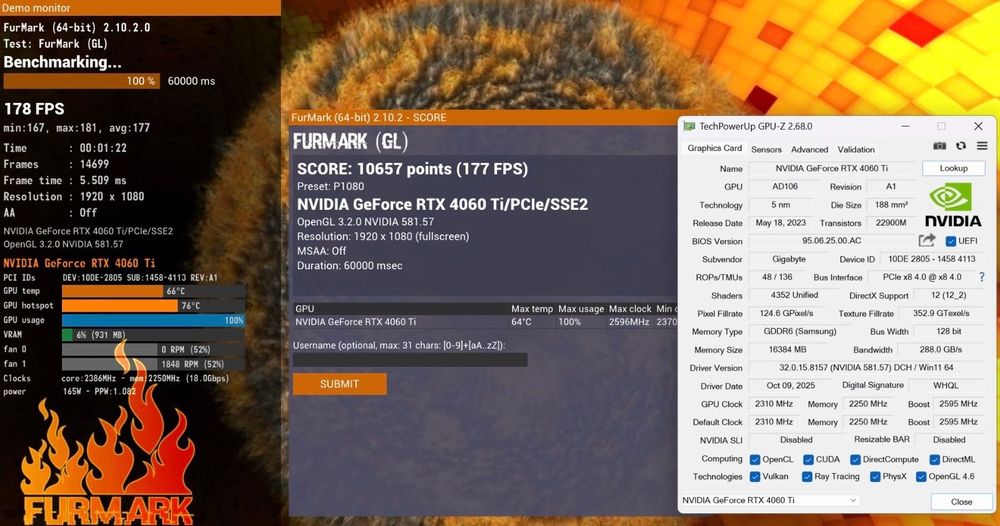Click the Lookup button

tap(953, 168)
